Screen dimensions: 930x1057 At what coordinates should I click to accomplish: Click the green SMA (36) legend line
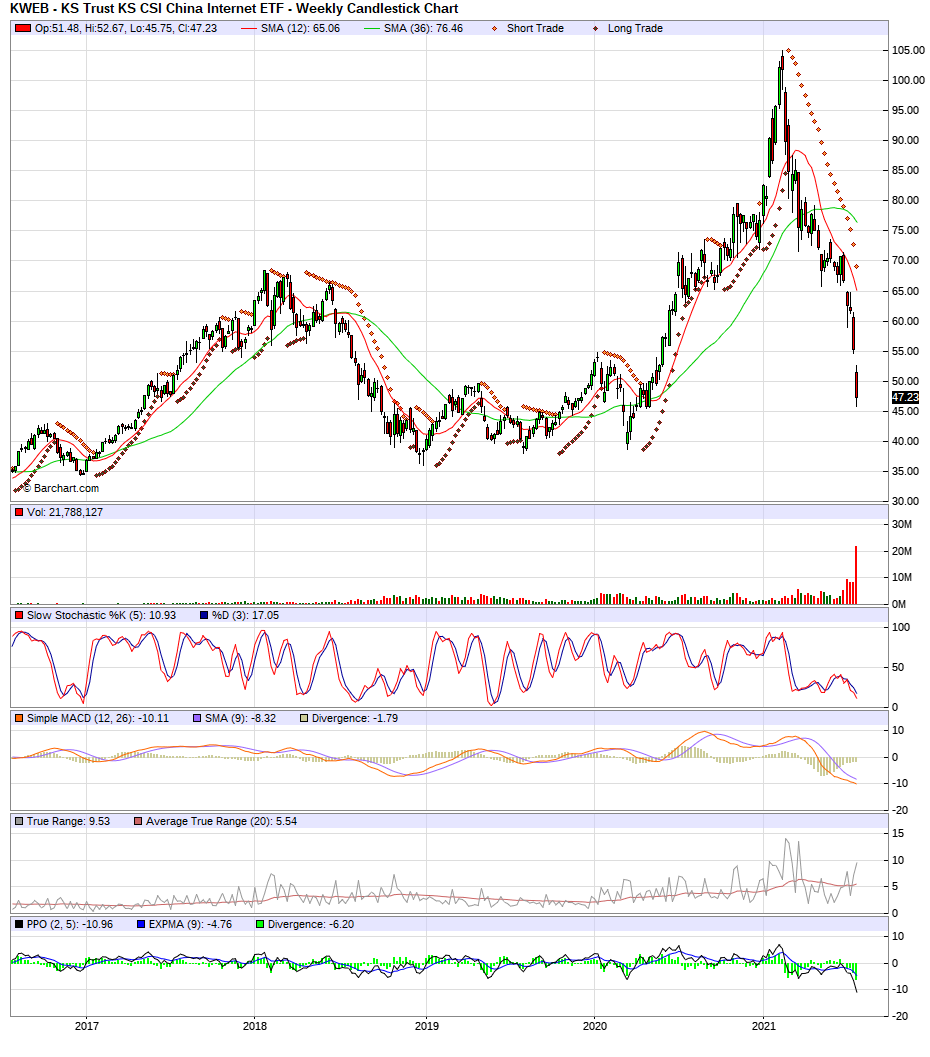click(x=372, y=28)
